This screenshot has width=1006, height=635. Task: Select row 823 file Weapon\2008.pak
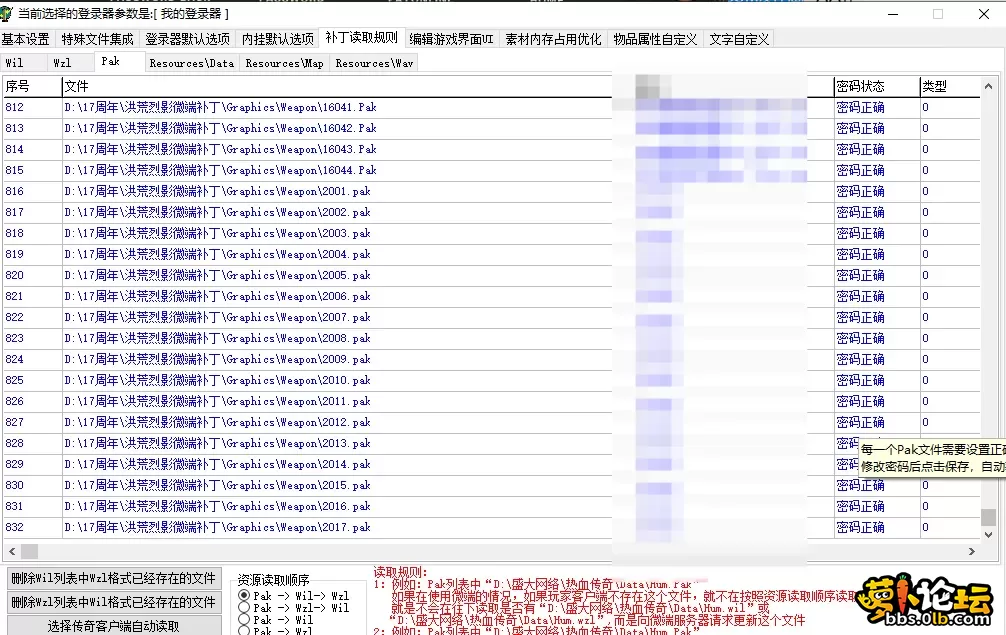pyautogui.click(x=217, y=339)
